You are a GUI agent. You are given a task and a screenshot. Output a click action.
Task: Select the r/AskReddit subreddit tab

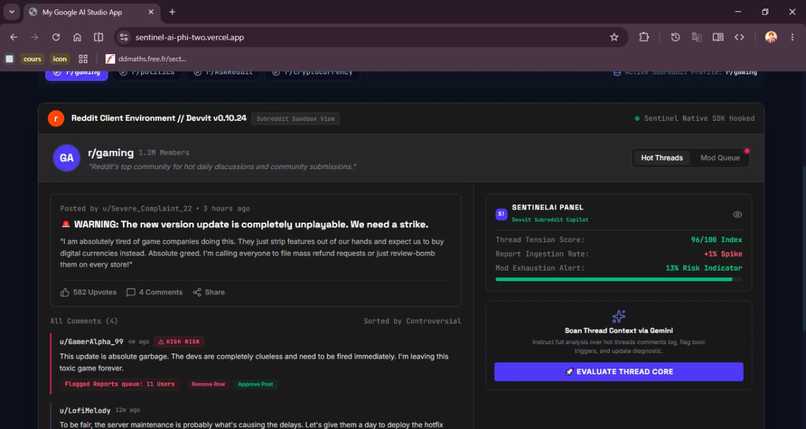tap(223, 72)
